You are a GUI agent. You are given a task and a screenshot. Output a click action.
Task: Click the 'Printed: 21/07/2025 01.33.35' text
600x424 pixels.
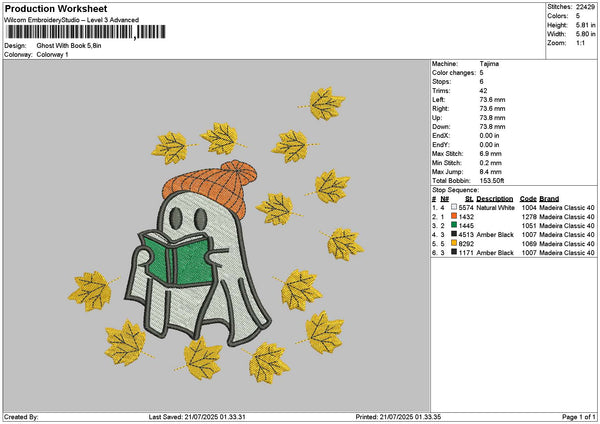[398, 417]
